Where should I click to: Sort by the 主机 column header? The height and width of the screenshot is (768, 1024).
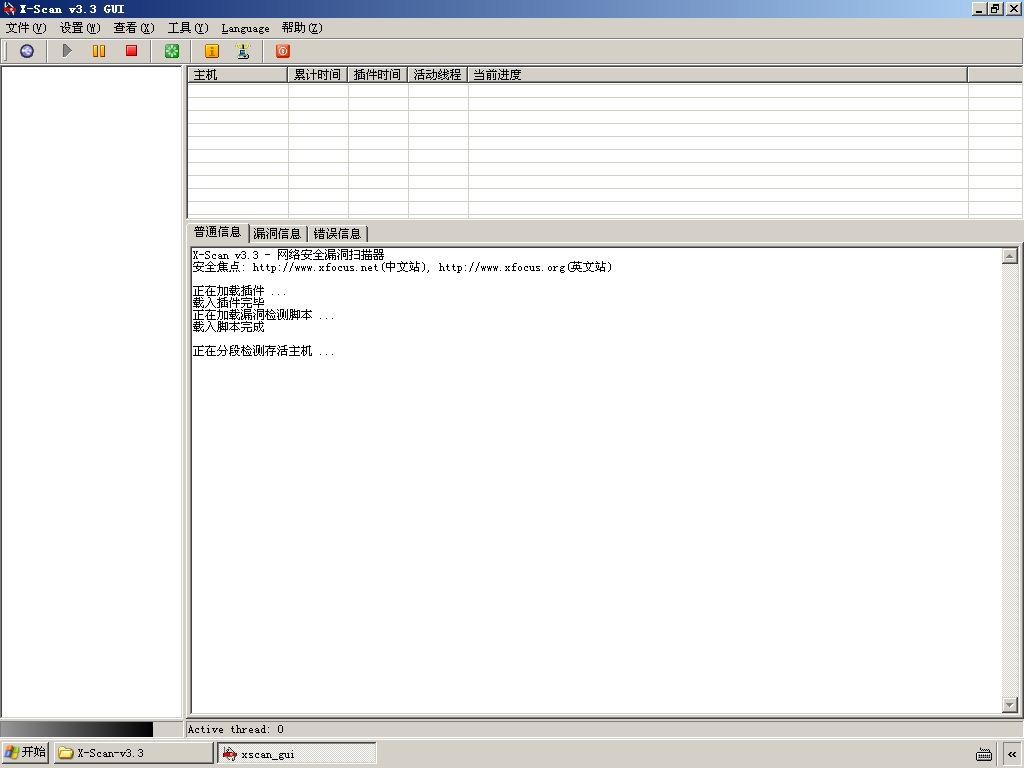point(238,74)
